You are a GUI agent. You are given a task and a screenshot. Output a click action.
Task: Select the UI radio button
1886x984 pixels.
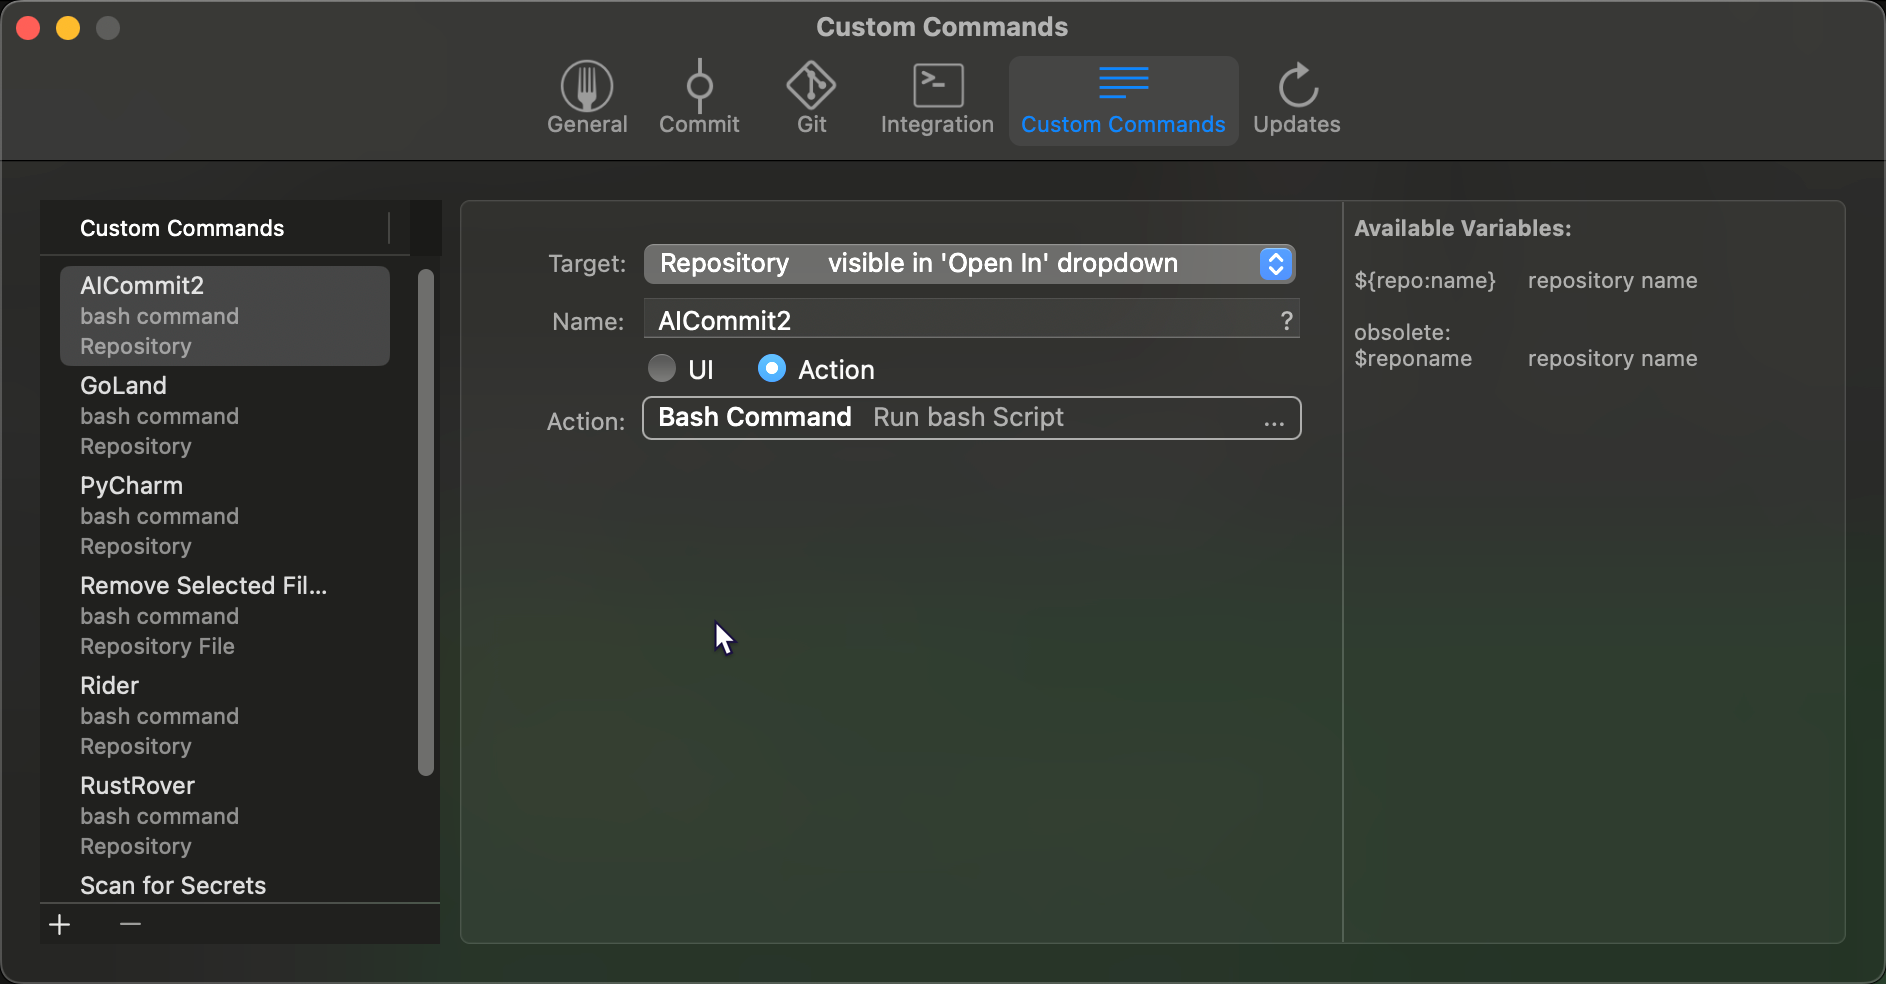point(662,369)
